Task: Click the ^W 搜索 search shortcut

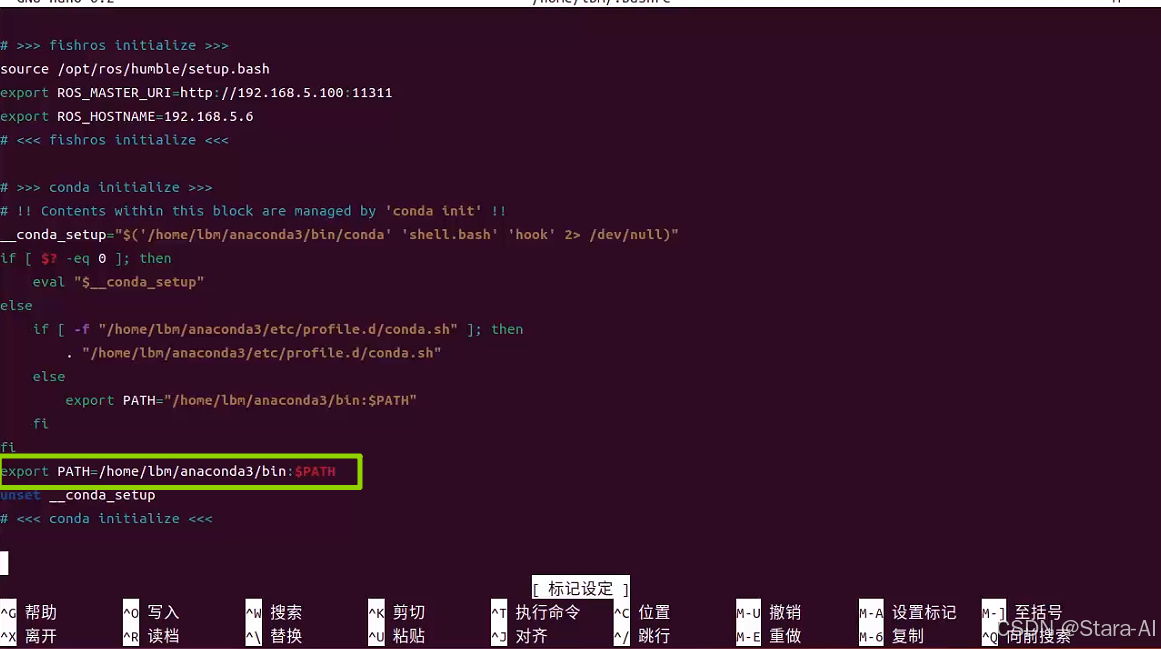Action: pyautogui.click(x=274, y=613)
